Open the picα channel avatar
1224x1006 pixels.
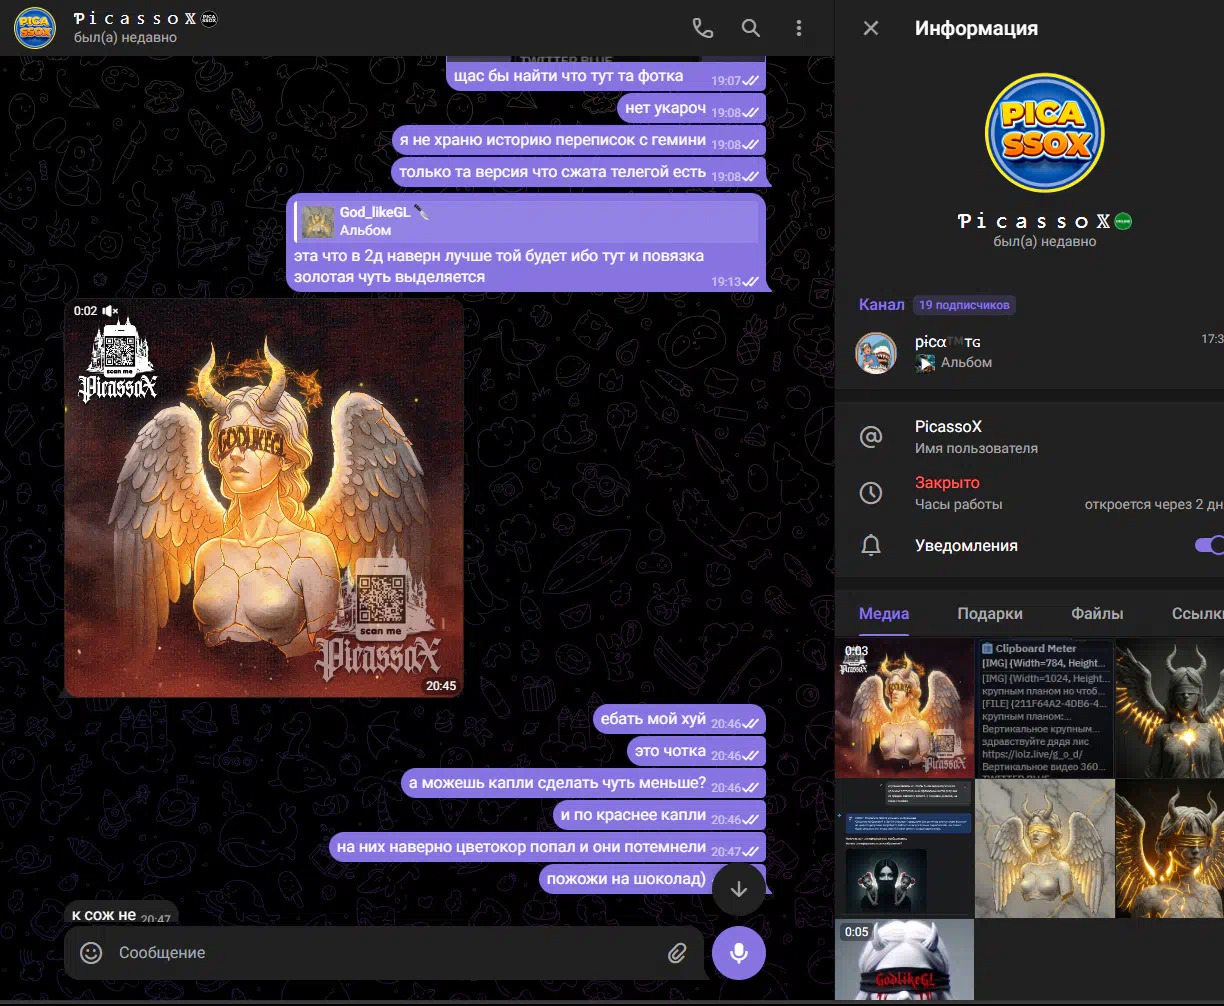[875, 353]
